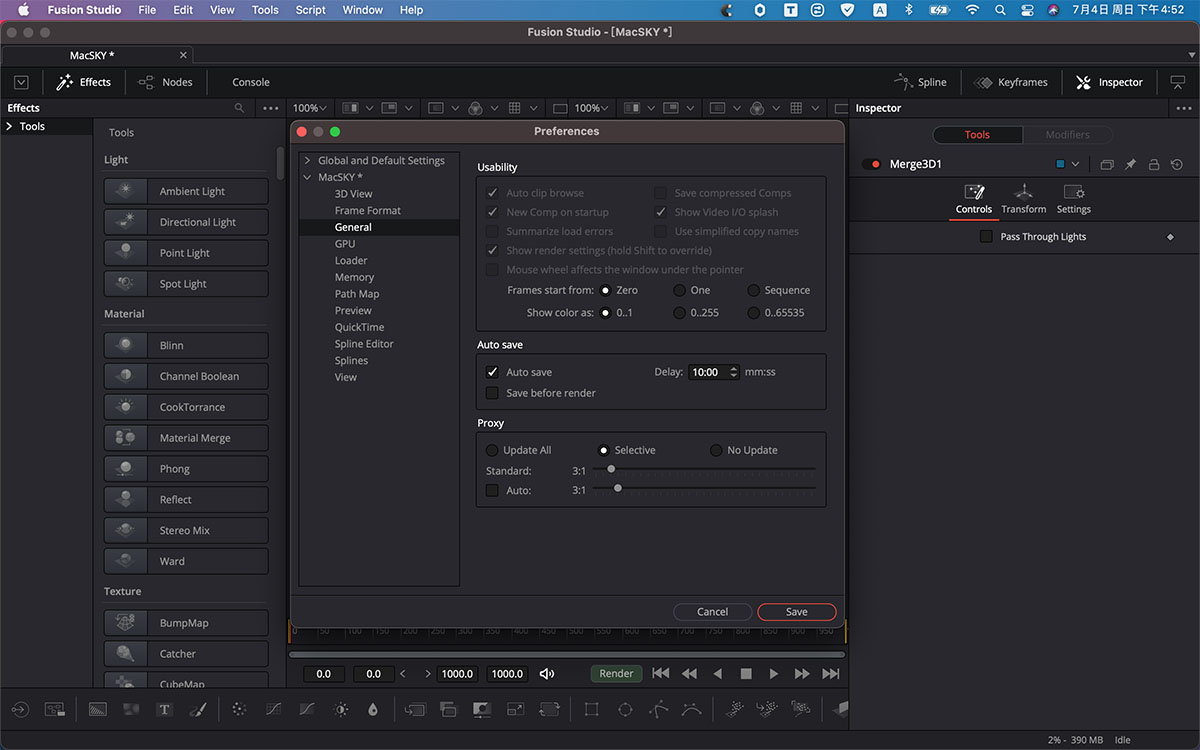Click the Save button
1200x750 pixels.
click(x=797, y=612)
